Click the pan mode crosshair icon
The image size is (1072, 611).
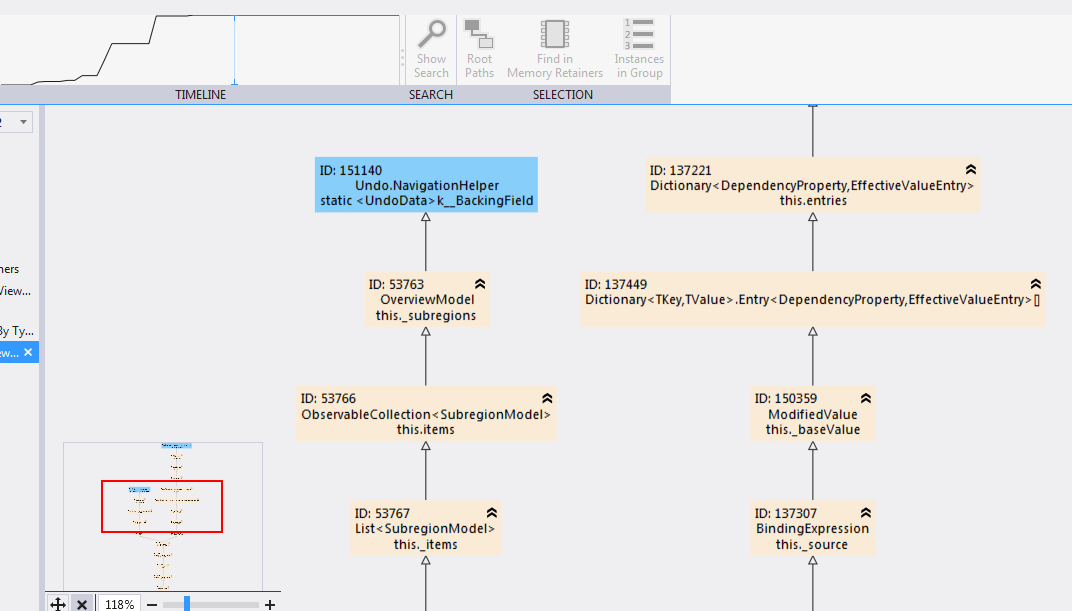pos(58,603)
